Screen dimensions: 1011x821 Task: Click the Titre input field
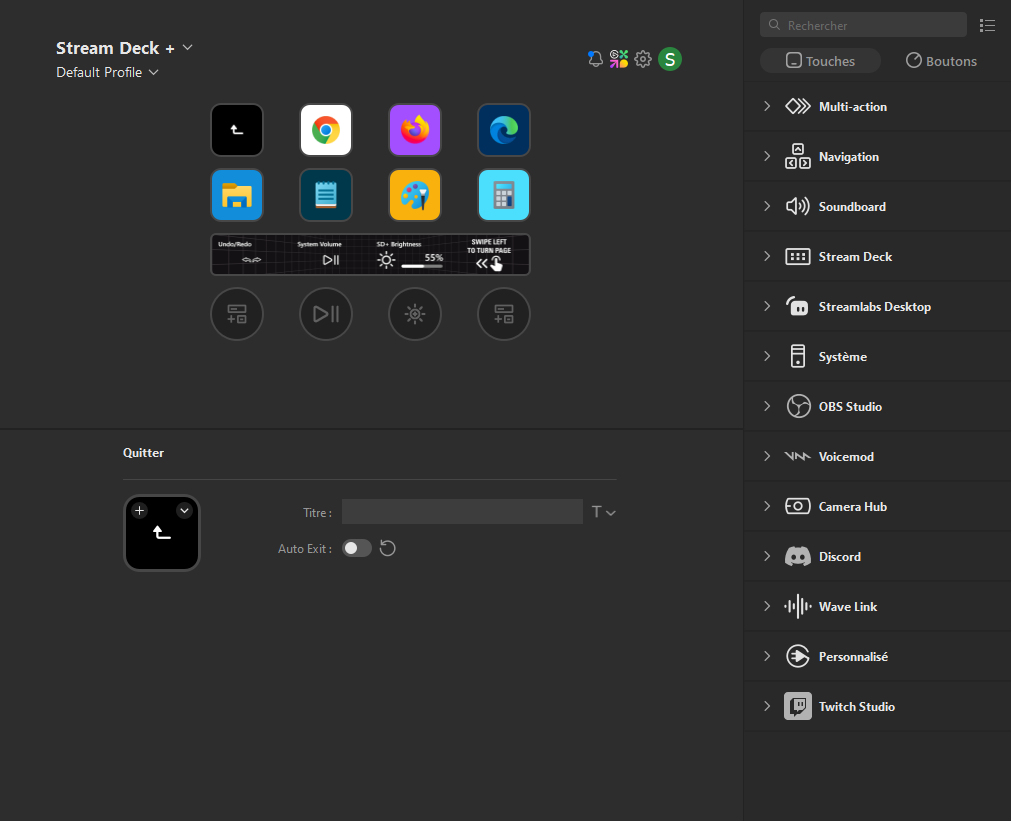pyautogui.click(x=462, y=511)
